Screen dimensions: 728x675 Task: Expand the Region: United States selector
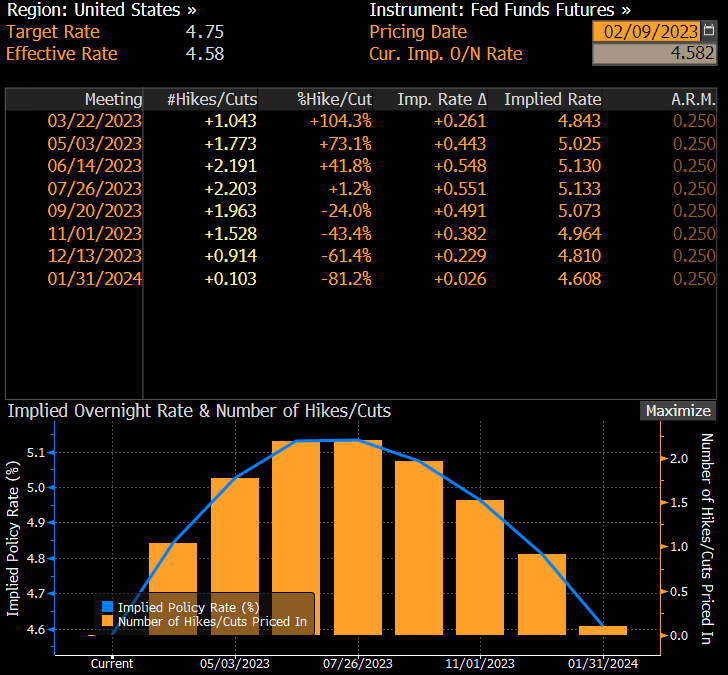[102, 10]
